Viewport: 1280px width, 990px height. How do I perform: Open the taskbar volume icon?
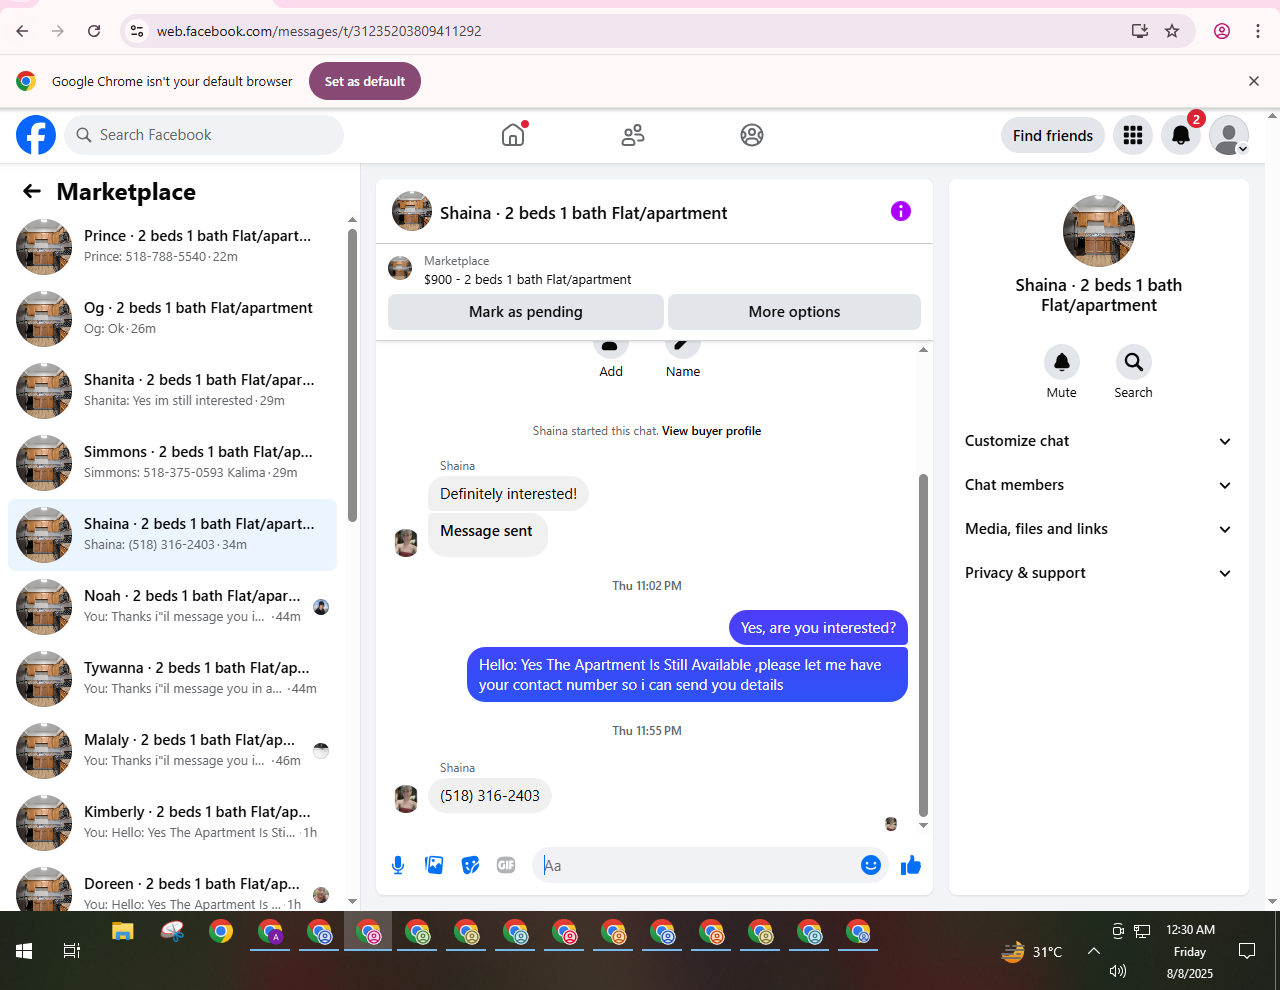coord(1118,971)
